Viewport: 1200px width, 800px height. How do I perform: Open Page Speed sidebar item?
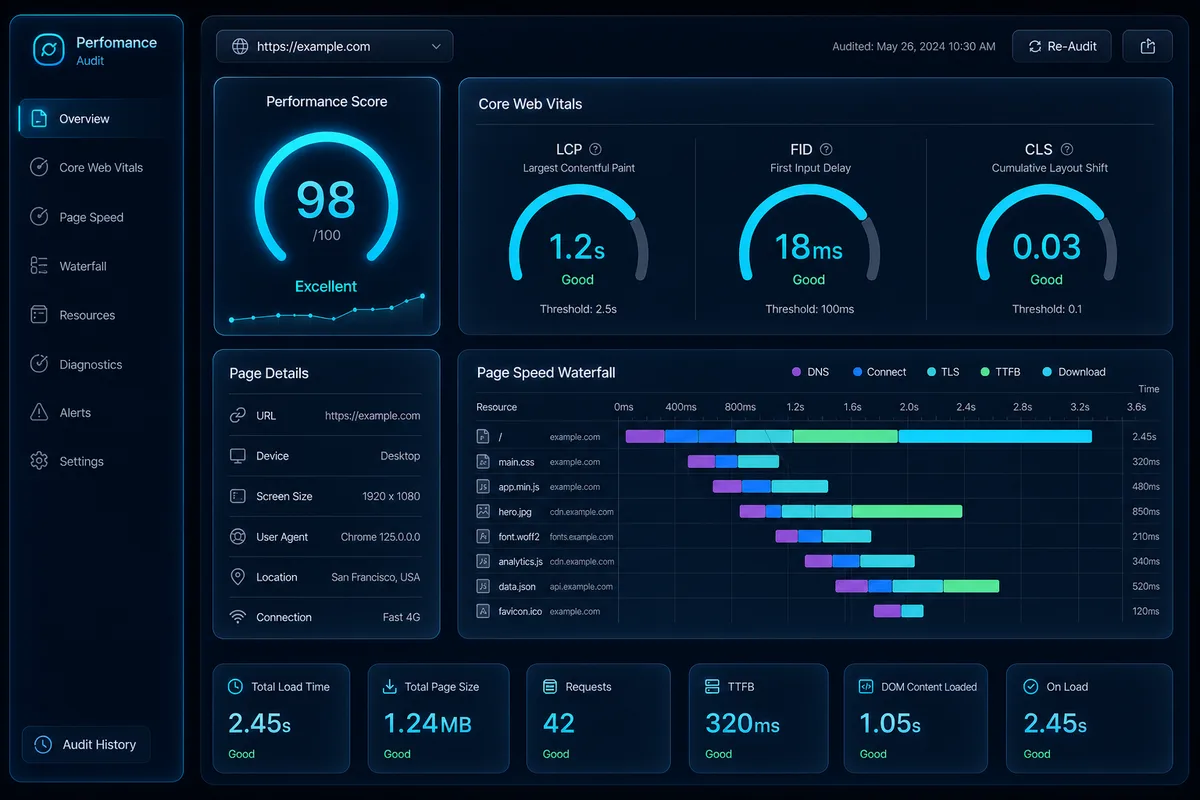tap(92, 217)
